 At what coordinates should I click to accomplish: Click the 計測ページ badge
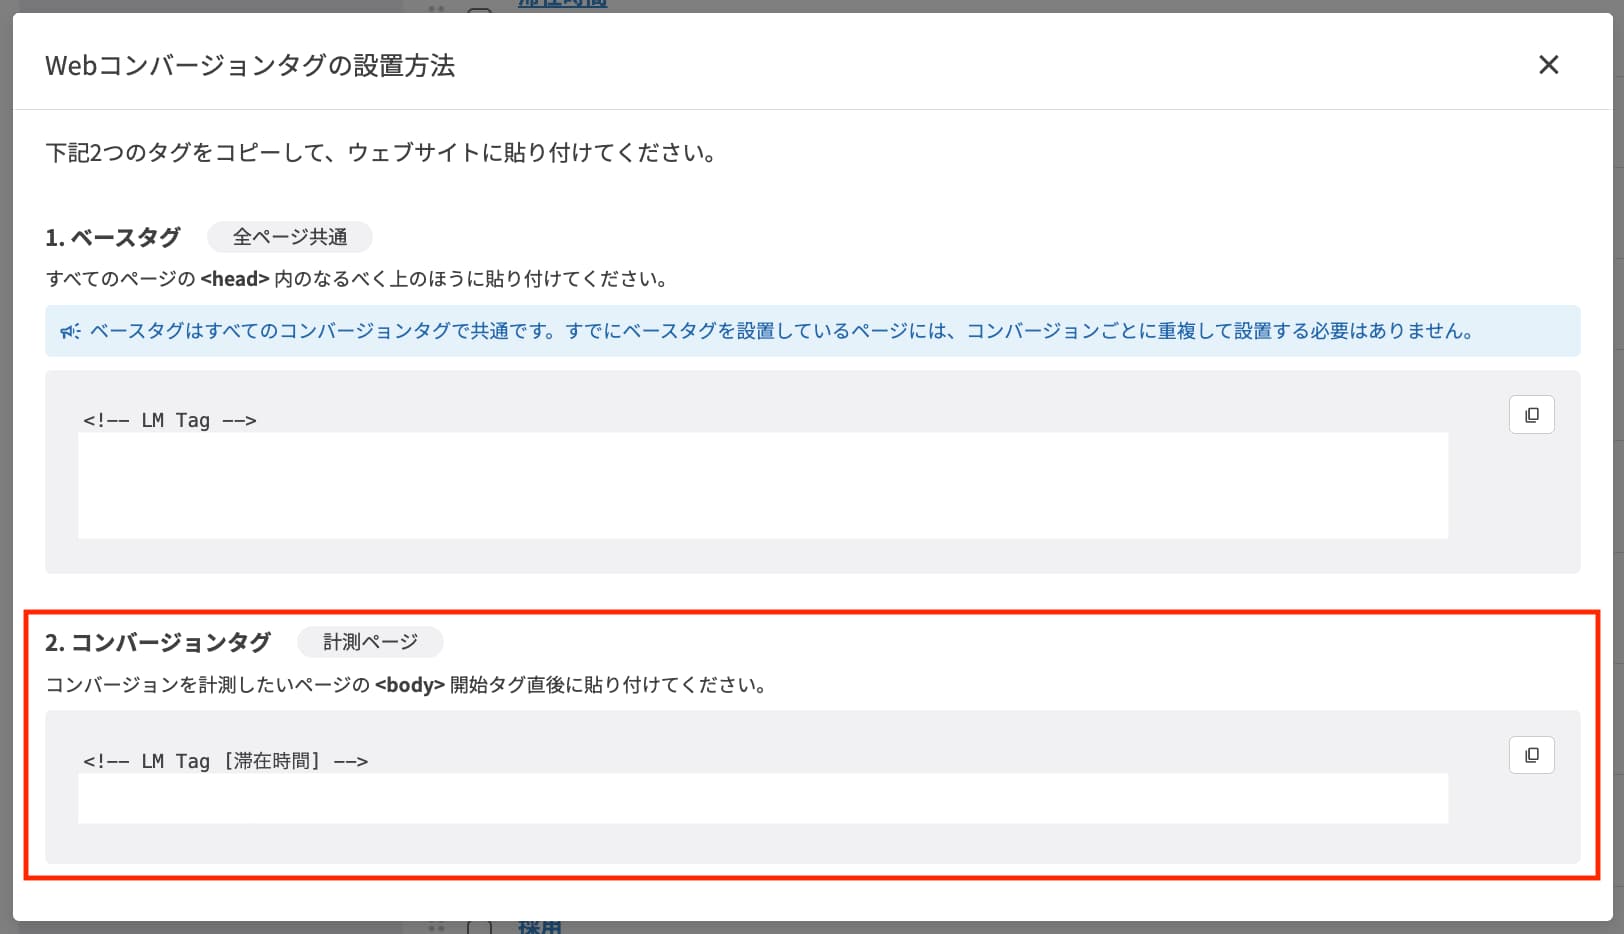coord(370,642)
